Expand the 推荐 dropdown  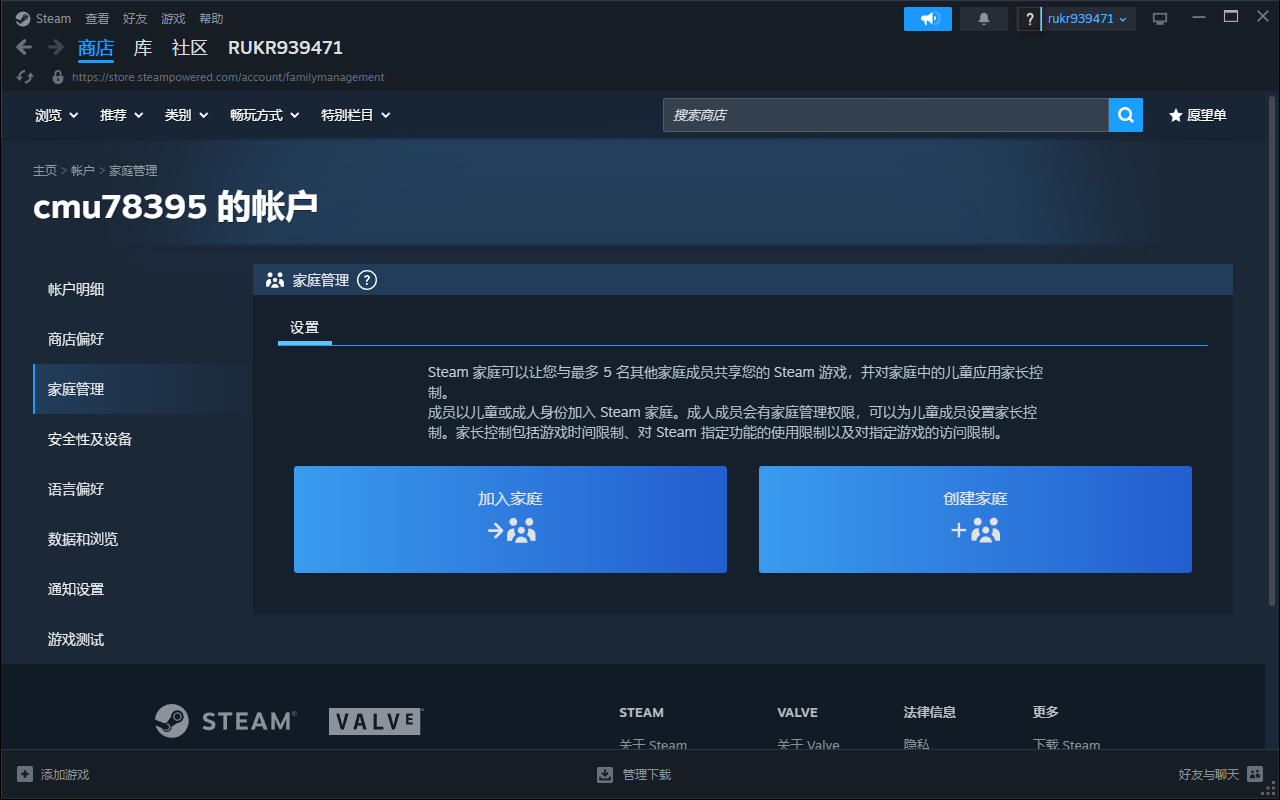(x=122, y=115)
